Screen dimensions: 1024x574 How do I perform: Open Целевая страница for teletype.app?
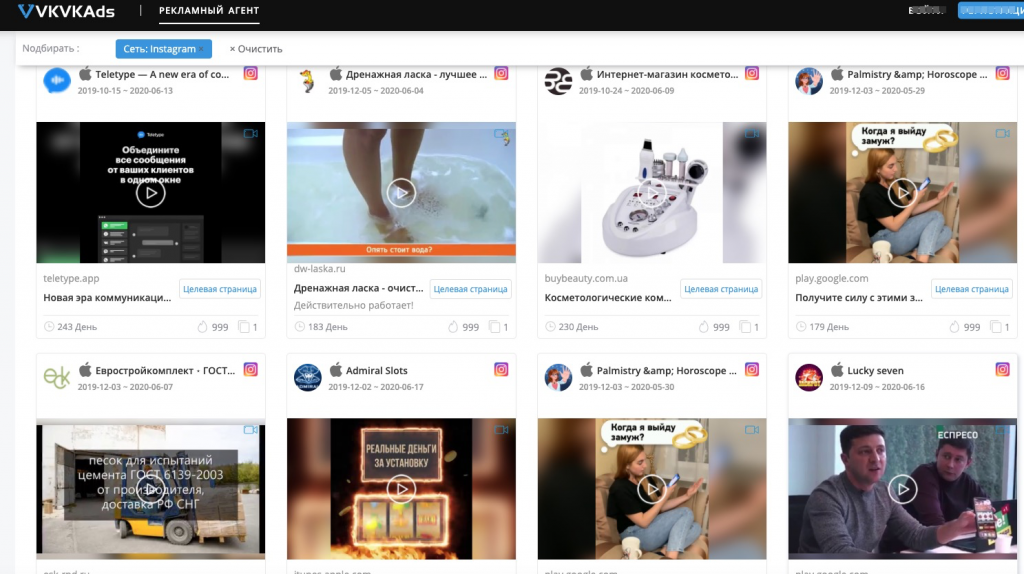tap(219, 289)
